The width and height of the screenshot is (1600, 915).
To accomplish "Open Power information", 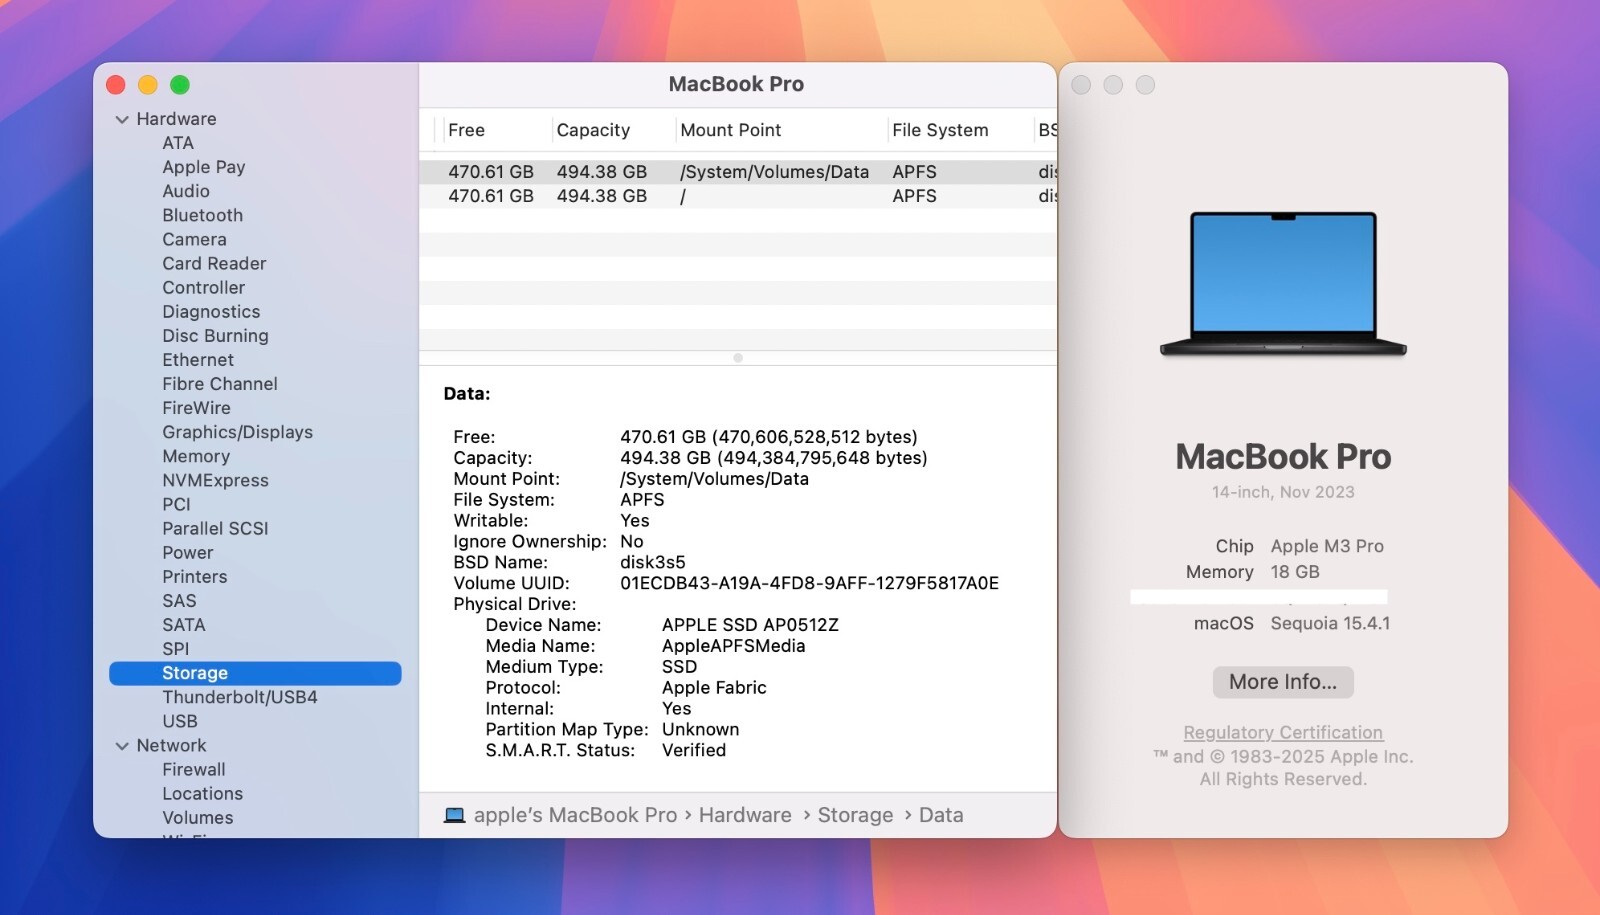I will click(188, 552).
